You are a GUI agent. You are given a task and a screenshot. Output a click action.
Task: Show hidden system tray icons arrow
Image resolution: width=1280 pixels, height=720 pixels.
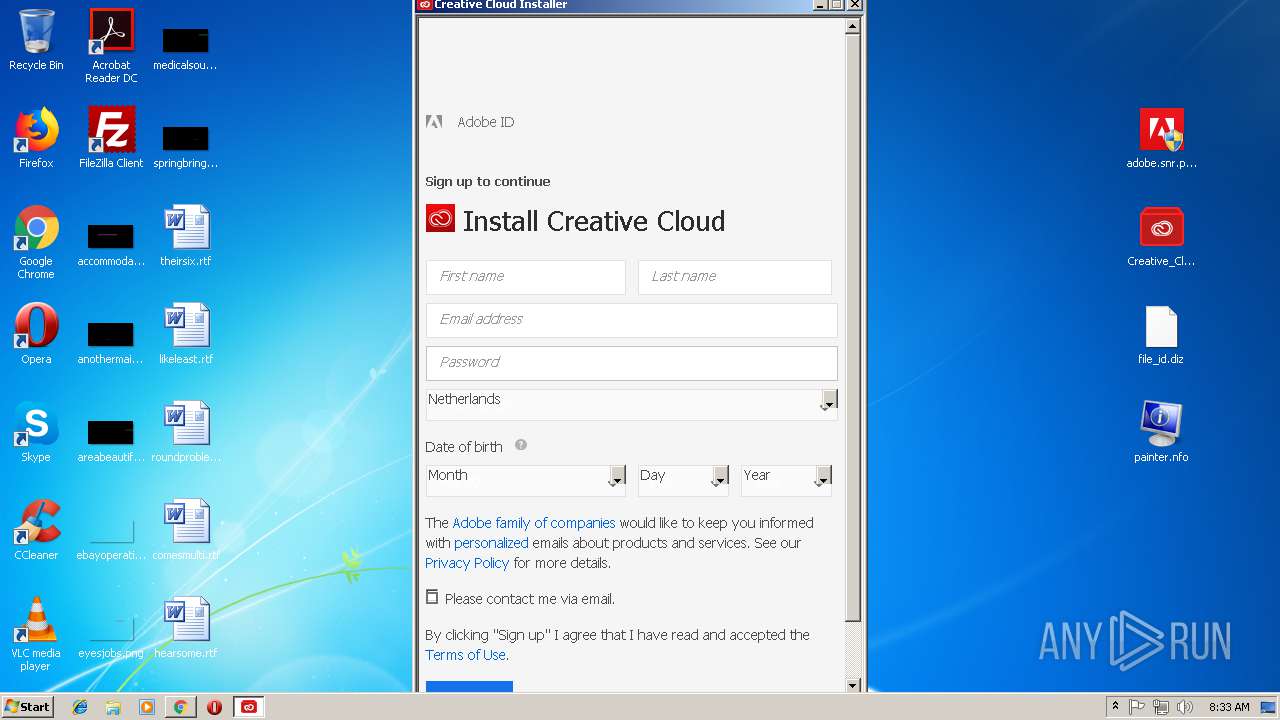(x=1115, y=706)
